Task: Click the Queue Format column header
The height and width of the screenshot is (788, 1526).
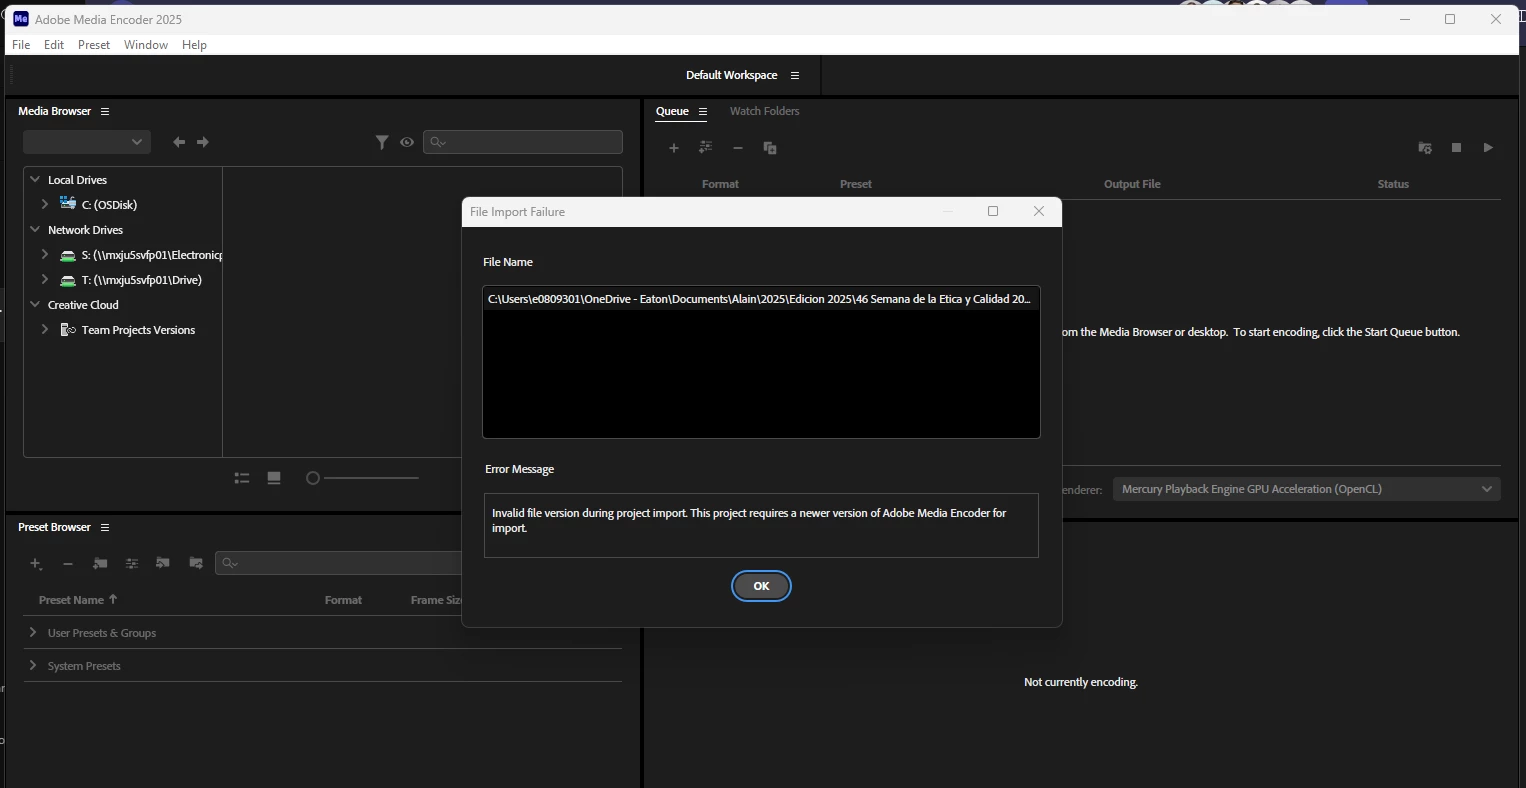Action: pyautogui.click(x=720, y=184)
